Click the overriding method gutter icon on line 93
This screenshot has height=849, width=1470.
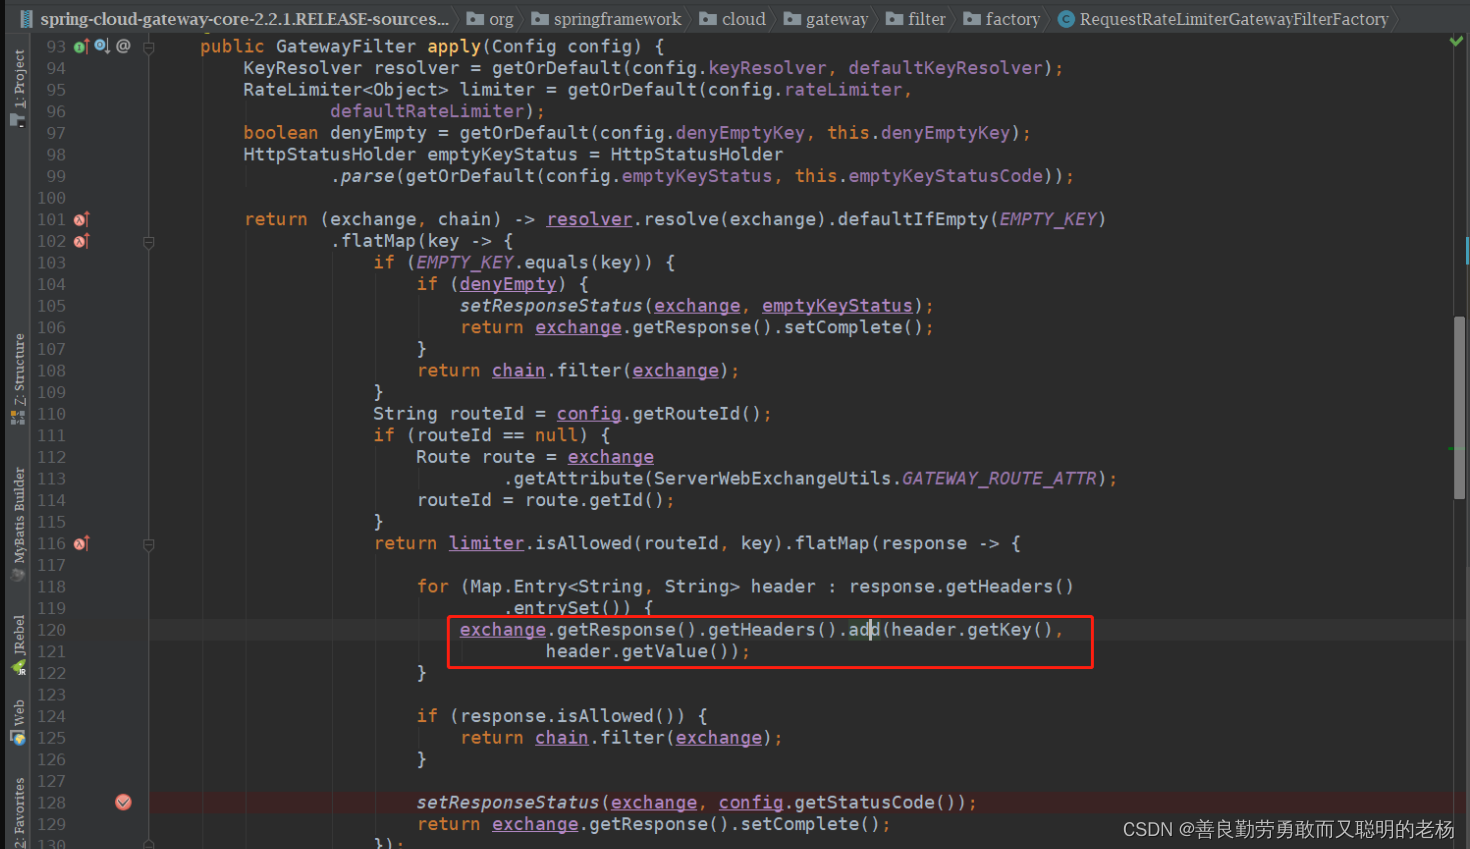click(80, 45)
